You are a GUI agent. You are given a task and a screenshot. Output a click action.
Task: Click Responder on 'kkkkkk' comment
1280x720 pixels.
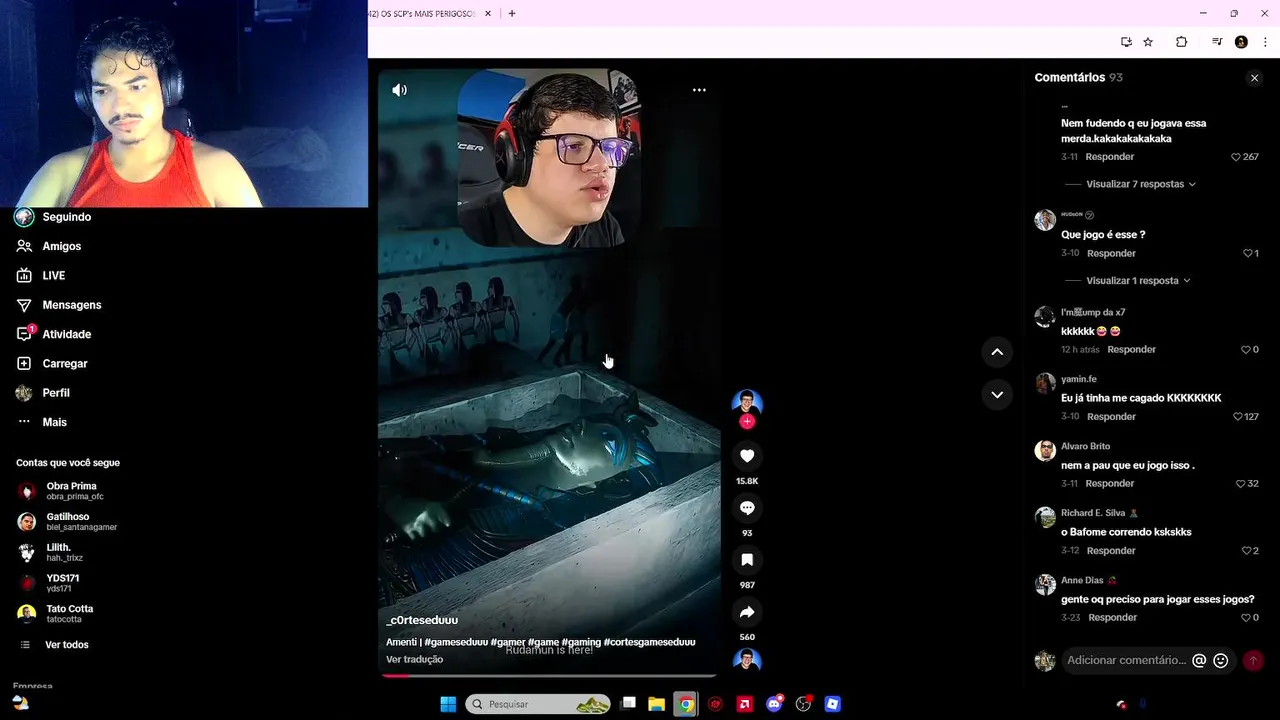[1132, 350]
